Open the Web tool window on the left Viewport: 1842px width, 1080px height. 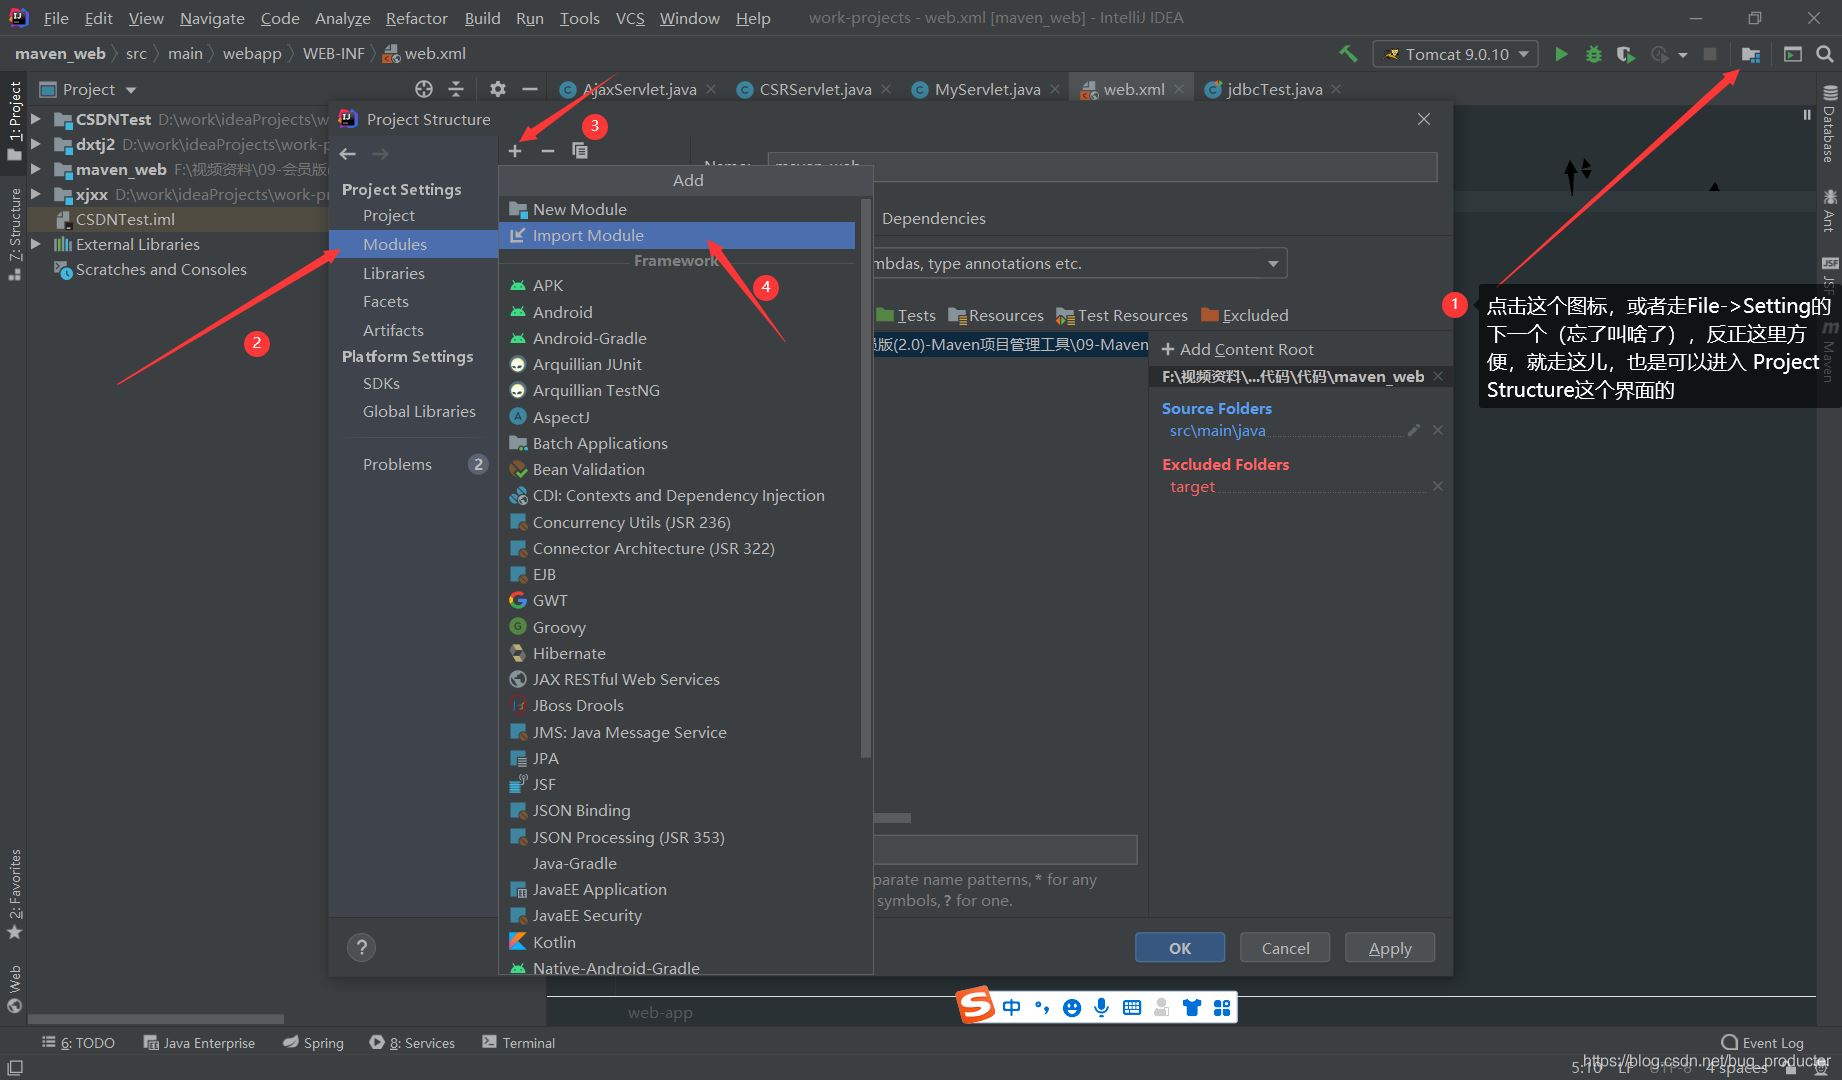click(x=15, y=989)
